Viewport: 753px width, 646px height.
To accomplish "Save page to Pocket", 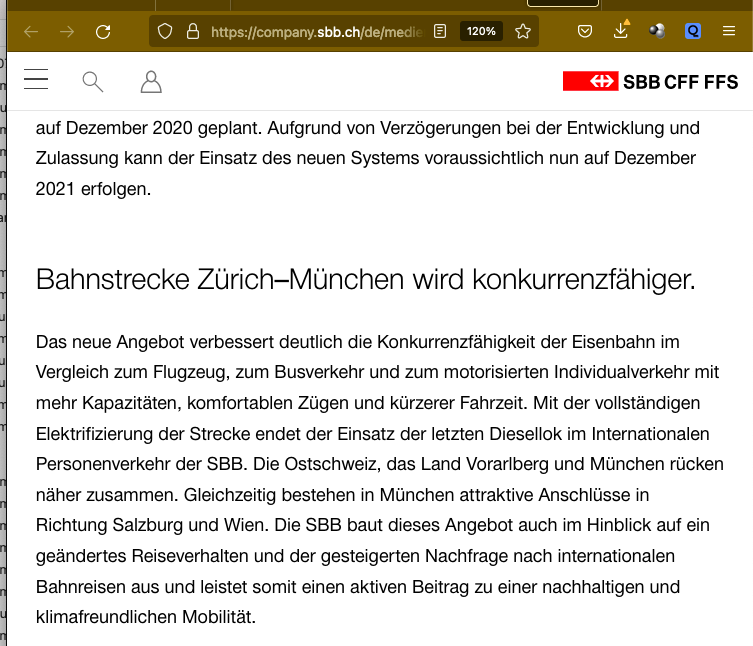I will pos(584,32).
